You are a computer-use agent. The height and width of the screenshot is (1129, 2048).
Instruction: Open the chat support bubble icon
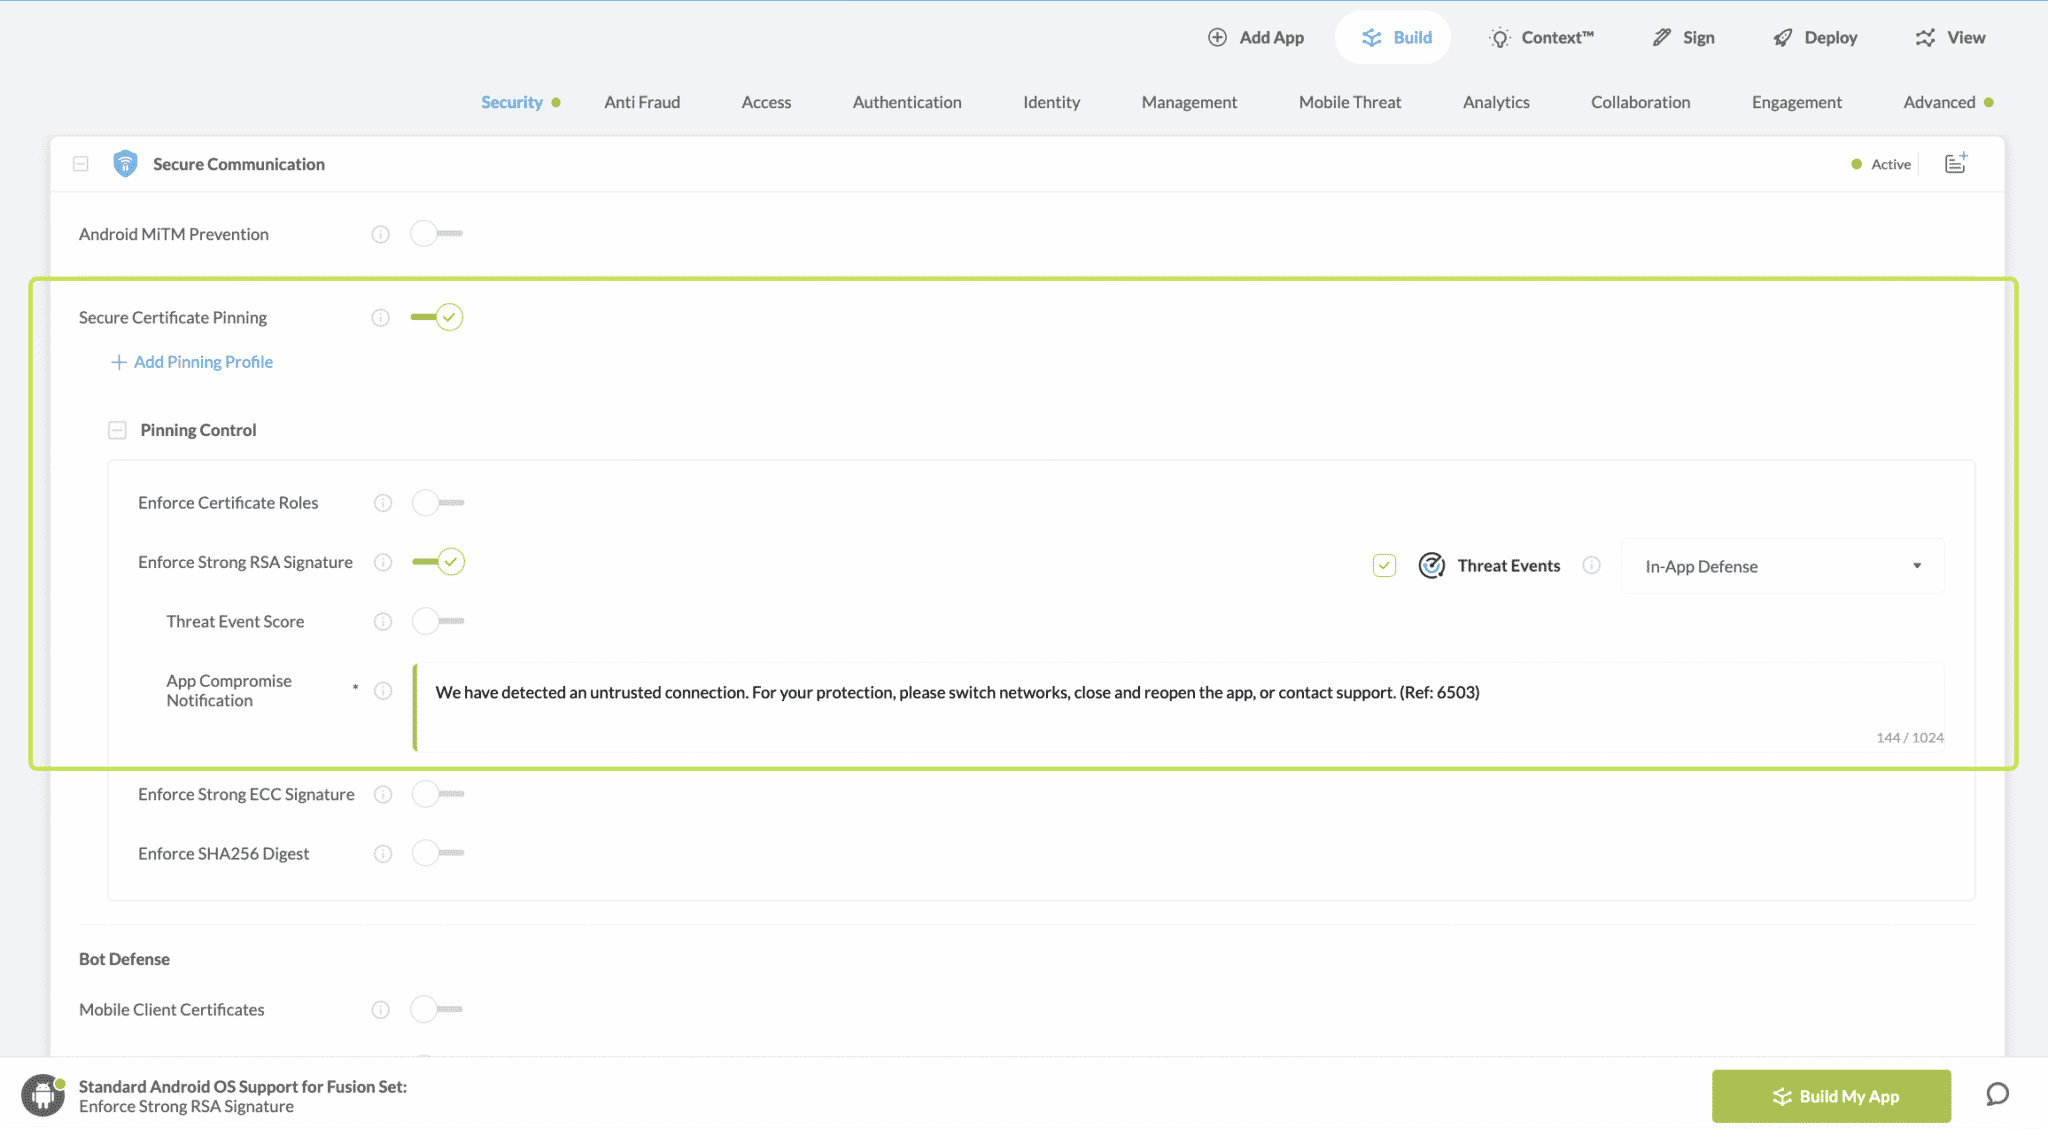1997,1094
